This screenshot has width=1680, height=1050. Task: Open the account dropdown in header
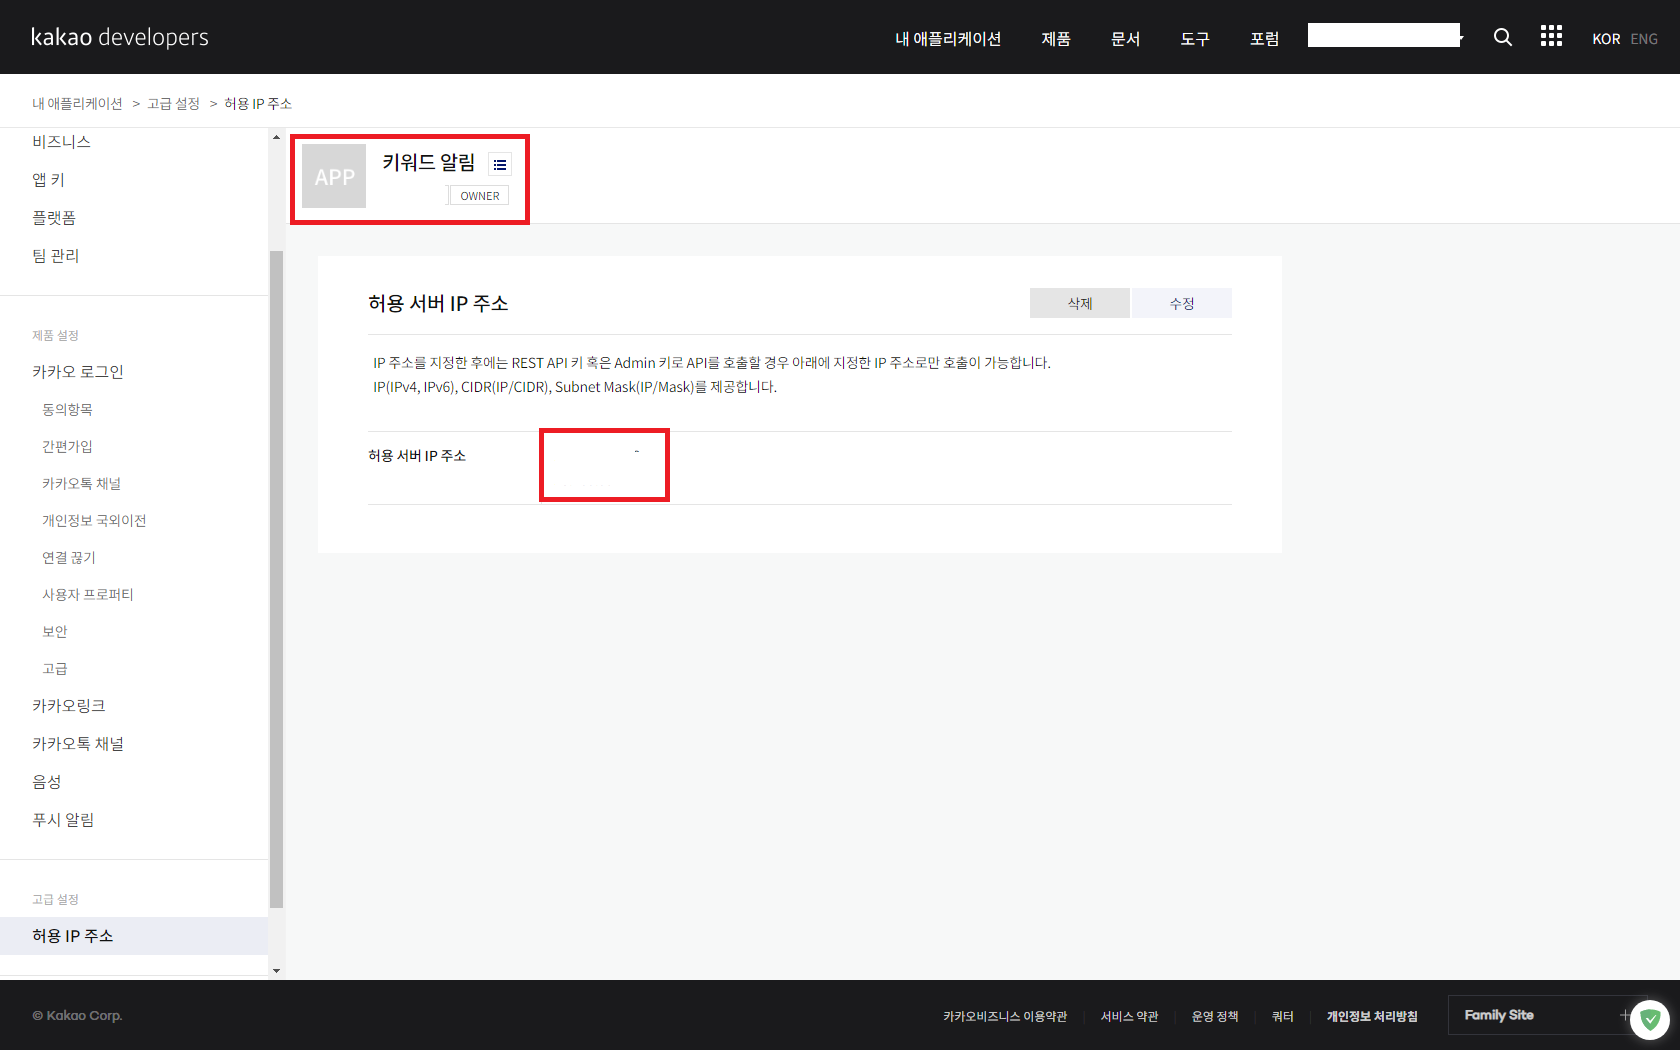point(1385,36)
